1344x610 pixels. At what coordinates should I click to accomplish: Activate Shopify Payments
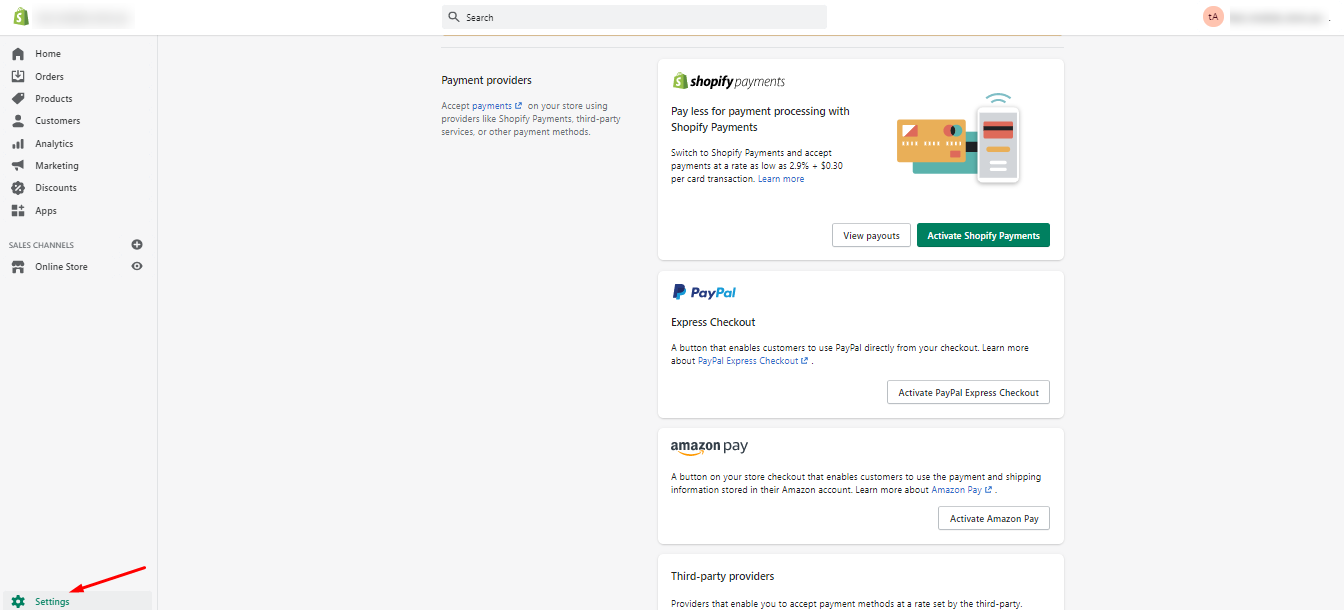coord(983,235)
